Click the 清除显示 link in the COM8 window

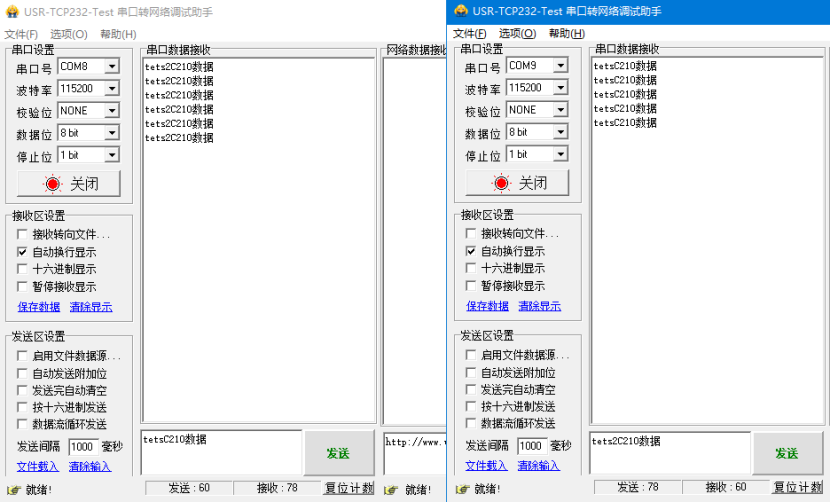coord(91,307)
